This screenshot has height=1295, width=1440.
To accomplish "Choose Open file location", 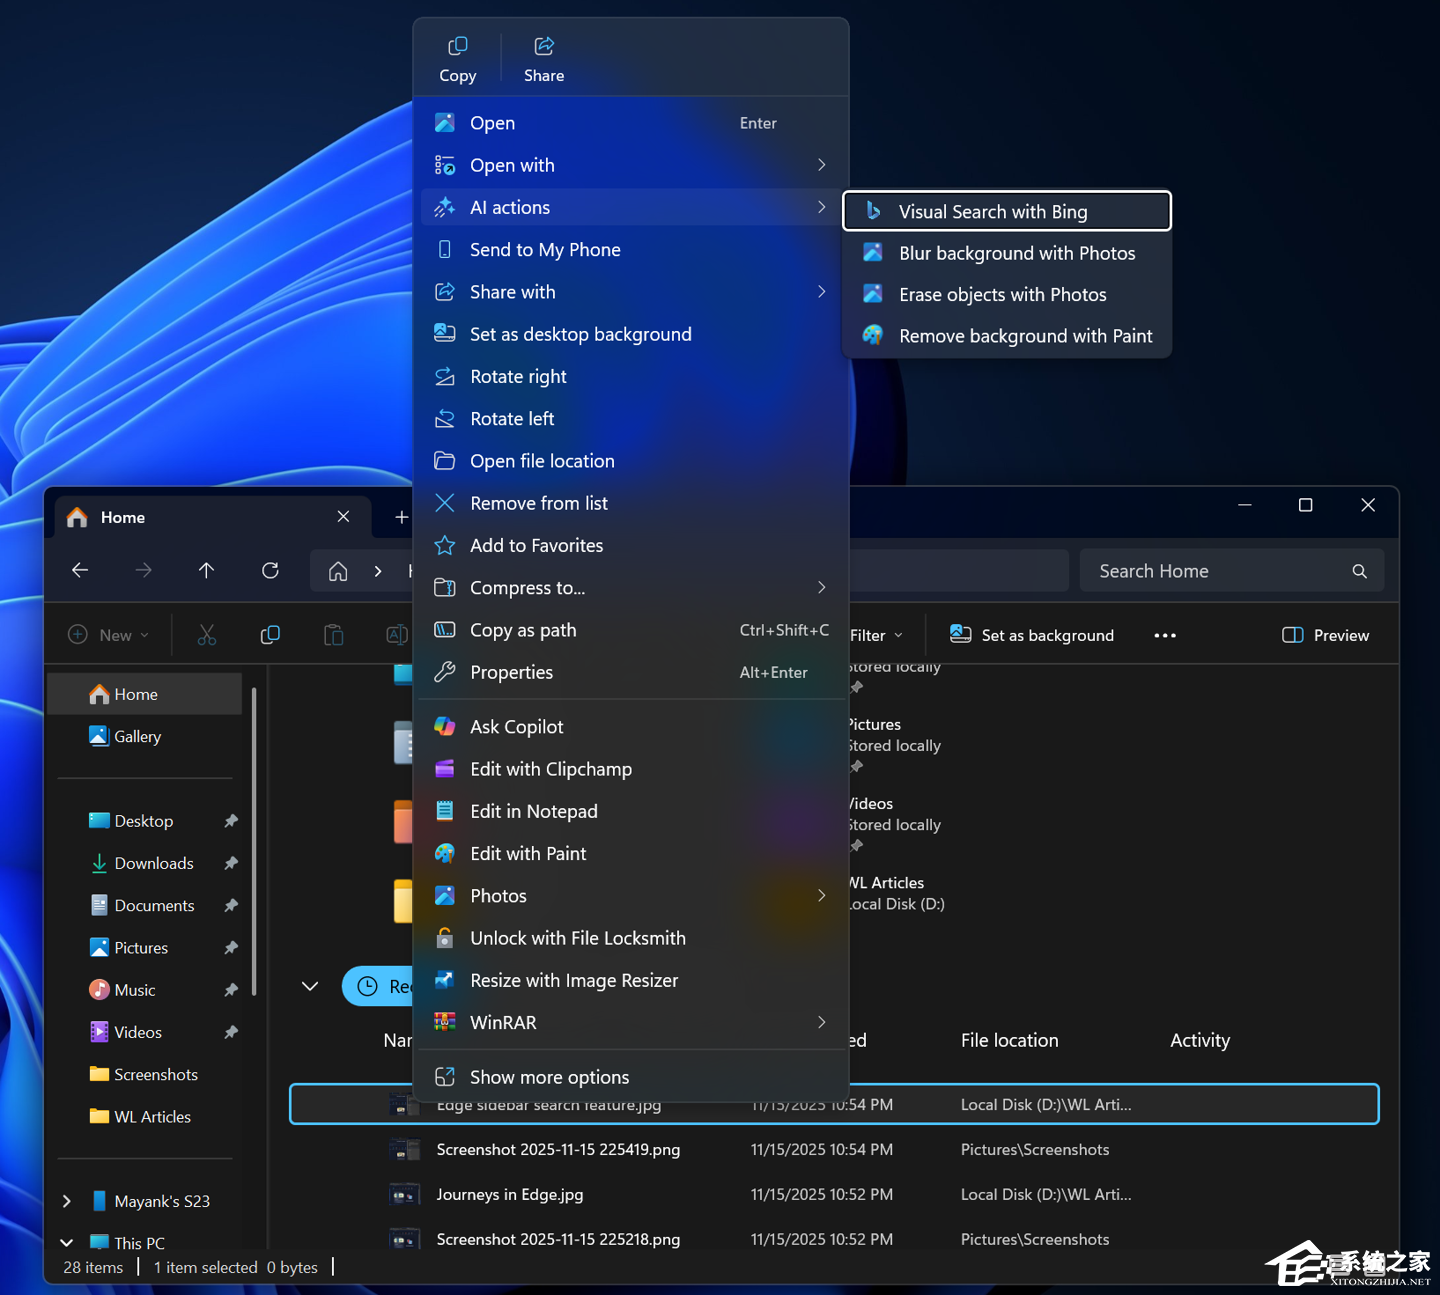I will tap(631, 461).
